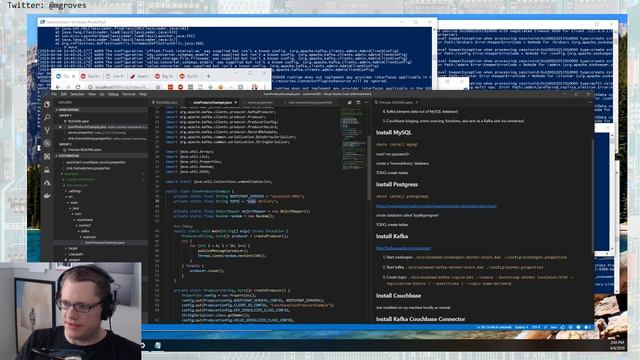Click the language mode Java in the status bar

(x=554, y=327)
